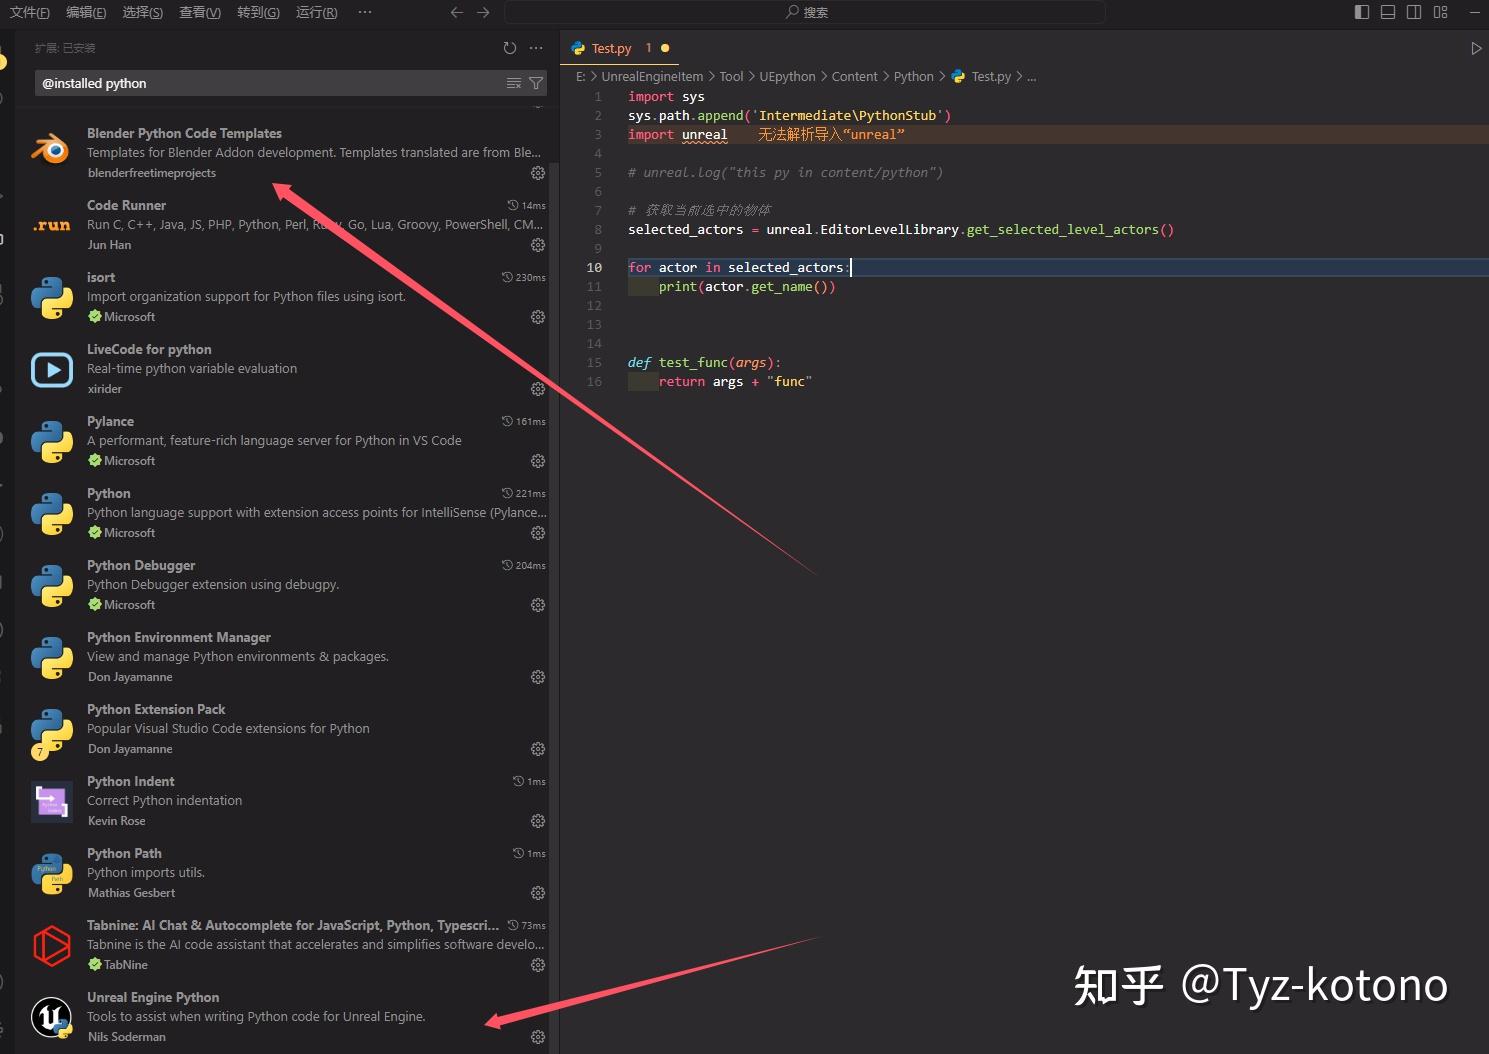1489x1054 pixels.
Task: Toggle the bottom panel visibility
Action: click(1387, 12)
